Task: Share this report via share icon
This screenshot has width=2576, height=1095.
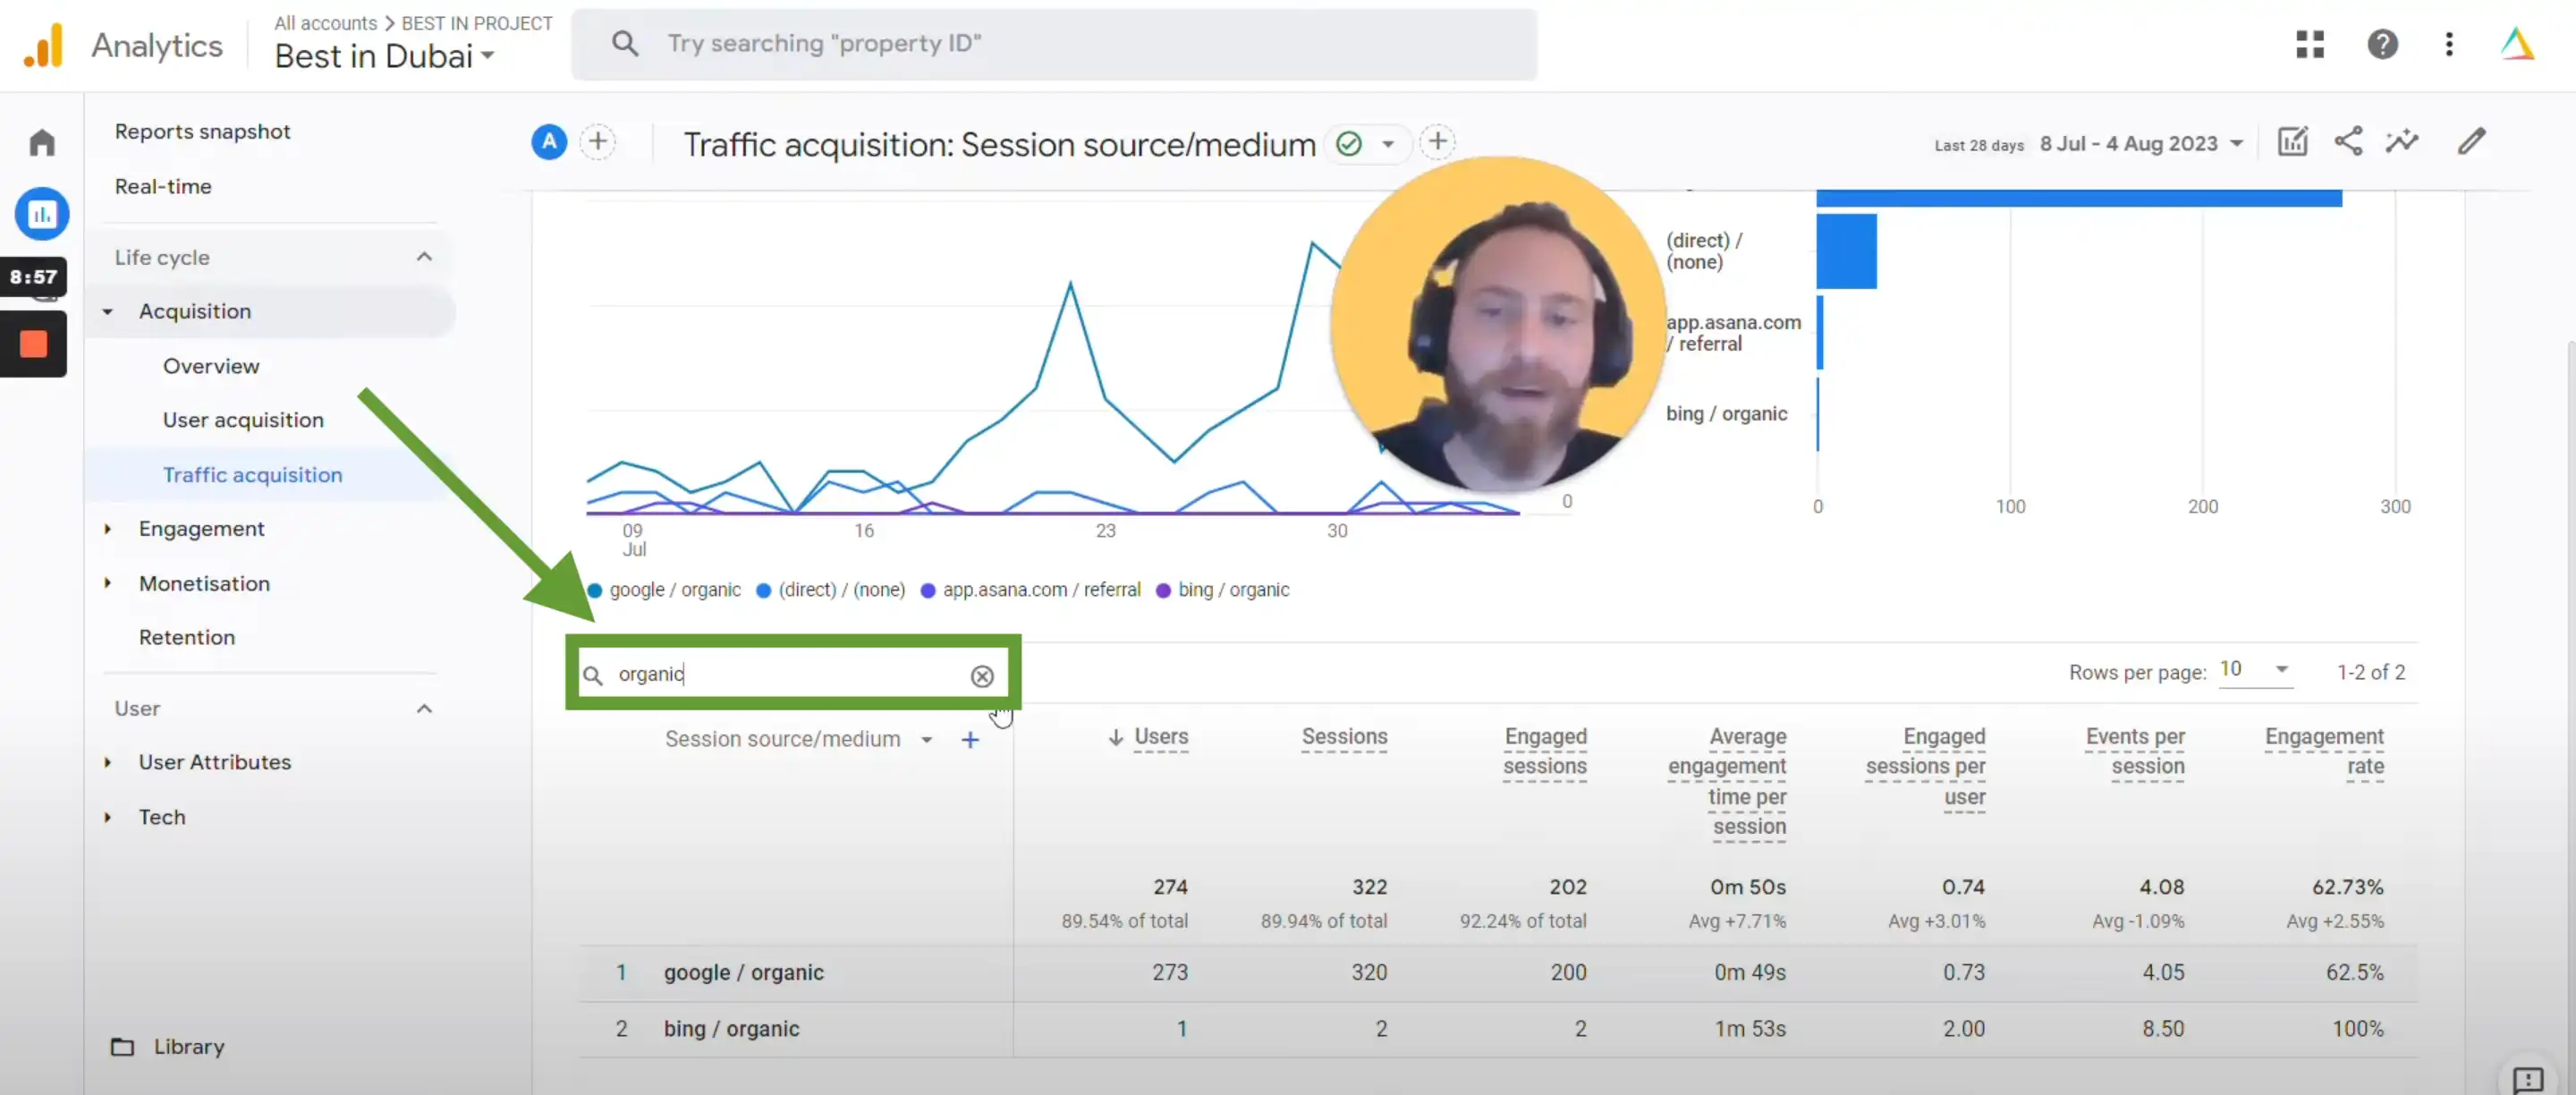Action: pos(2348,142)
